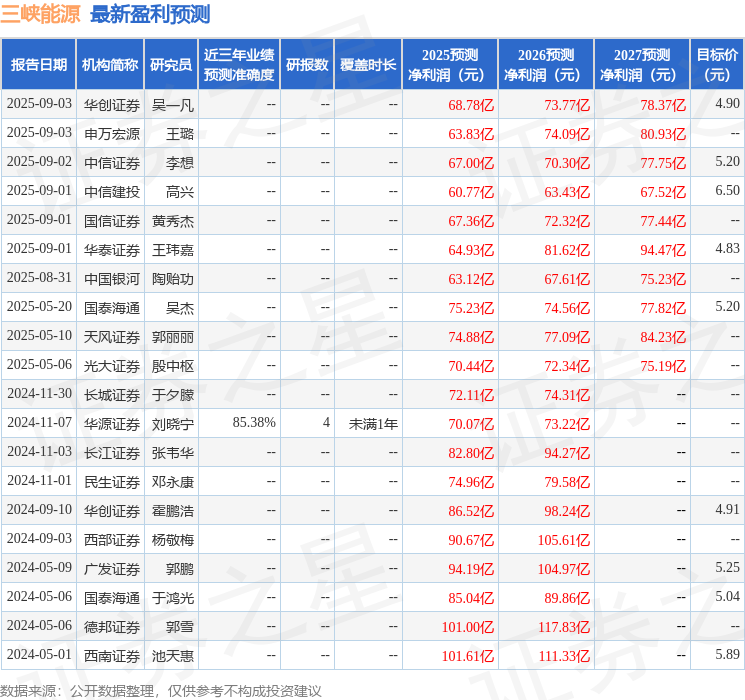Image resolution: width=745 pixels, height=700 pixels.
Task: Select institution 天风证券
Action: click(112, 337)
